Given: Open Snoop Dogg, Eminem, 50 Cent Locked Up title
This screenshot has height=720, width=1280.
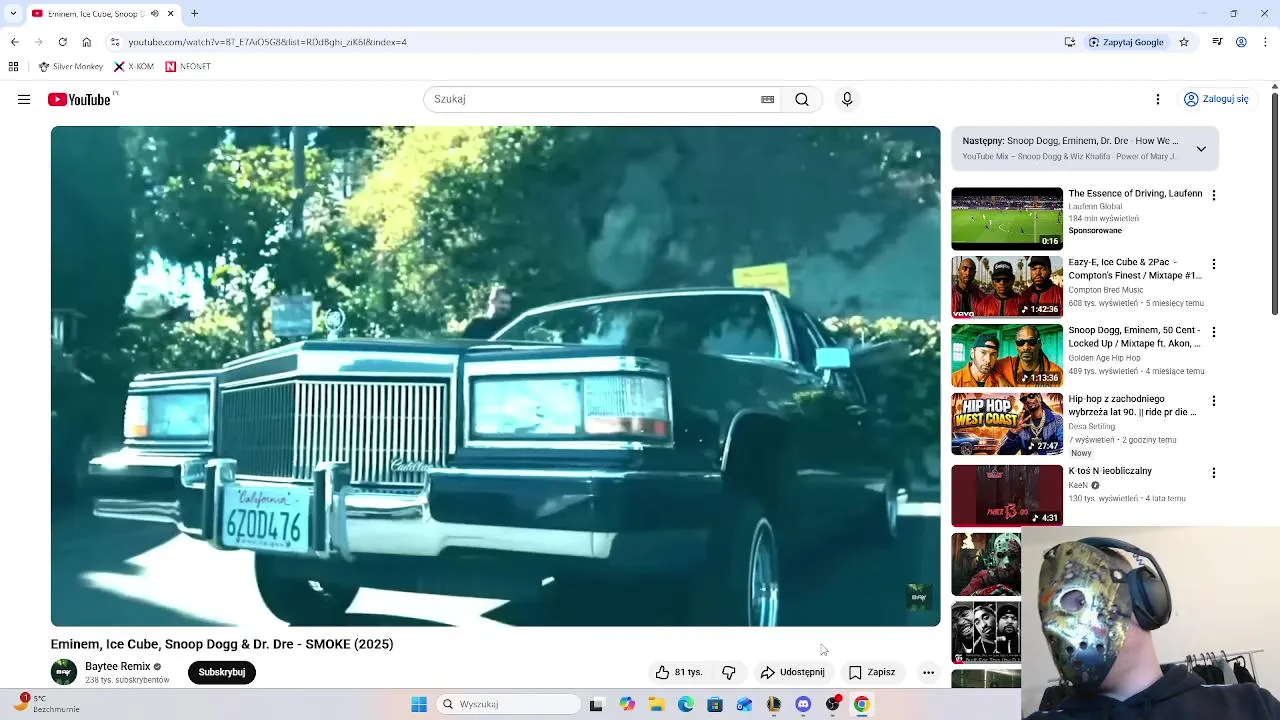Looking at the screenshot, I should [1134, 337].
